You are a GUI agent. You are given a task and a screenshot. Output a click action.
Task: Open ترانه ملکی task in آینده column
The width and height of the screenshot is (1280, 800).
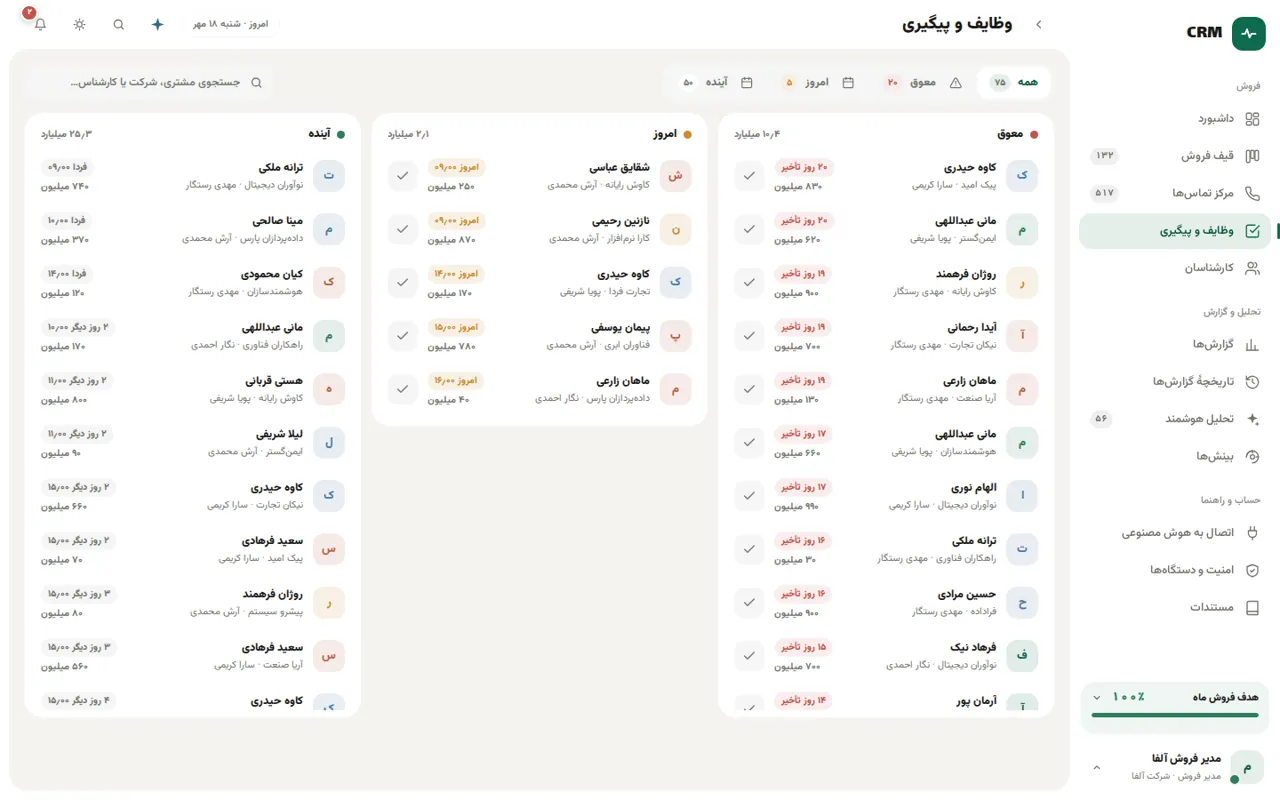click(193, 176)
